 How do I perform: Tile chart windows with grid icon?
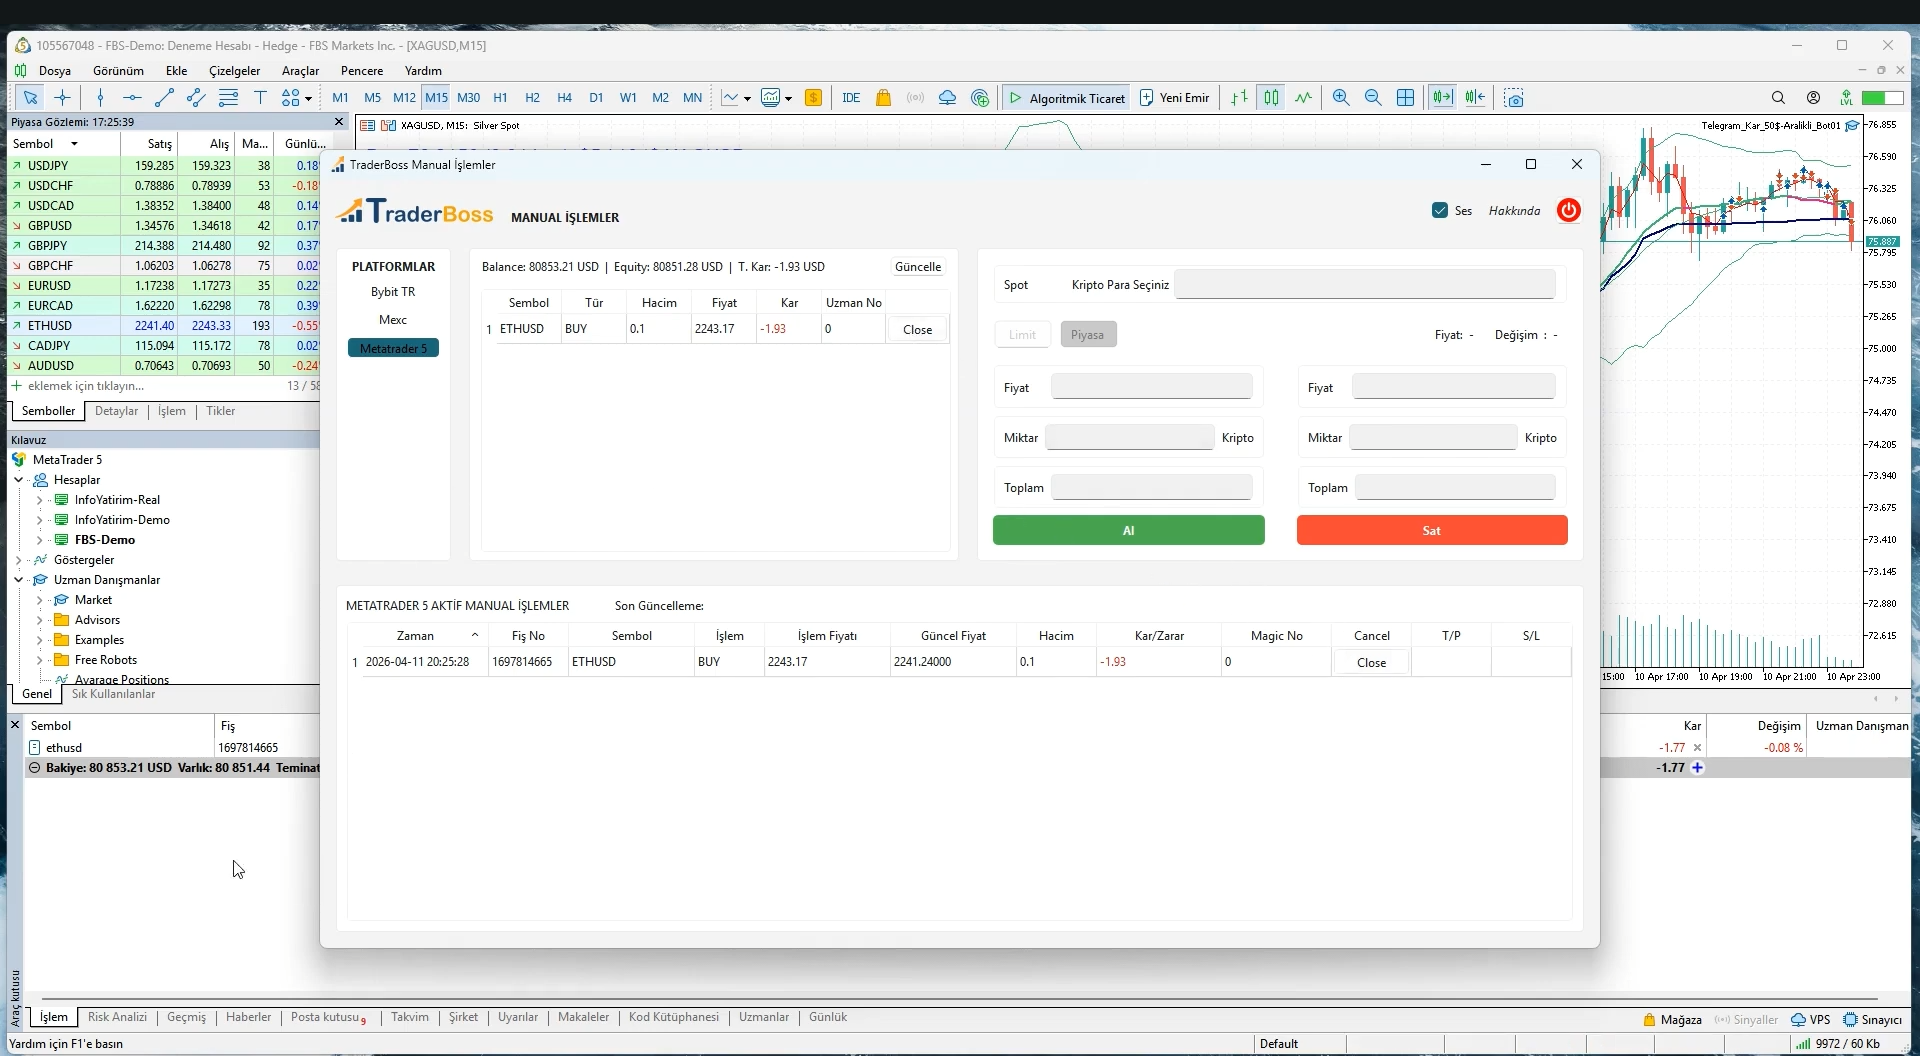[1405, 97]
